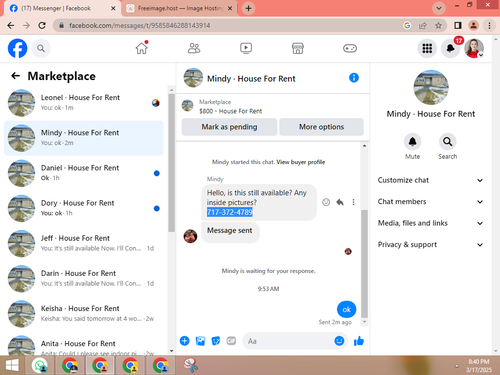Open Snipping Tool from the taskbar
Viewport: 500px width, 375px height.
tap(191, 366)
